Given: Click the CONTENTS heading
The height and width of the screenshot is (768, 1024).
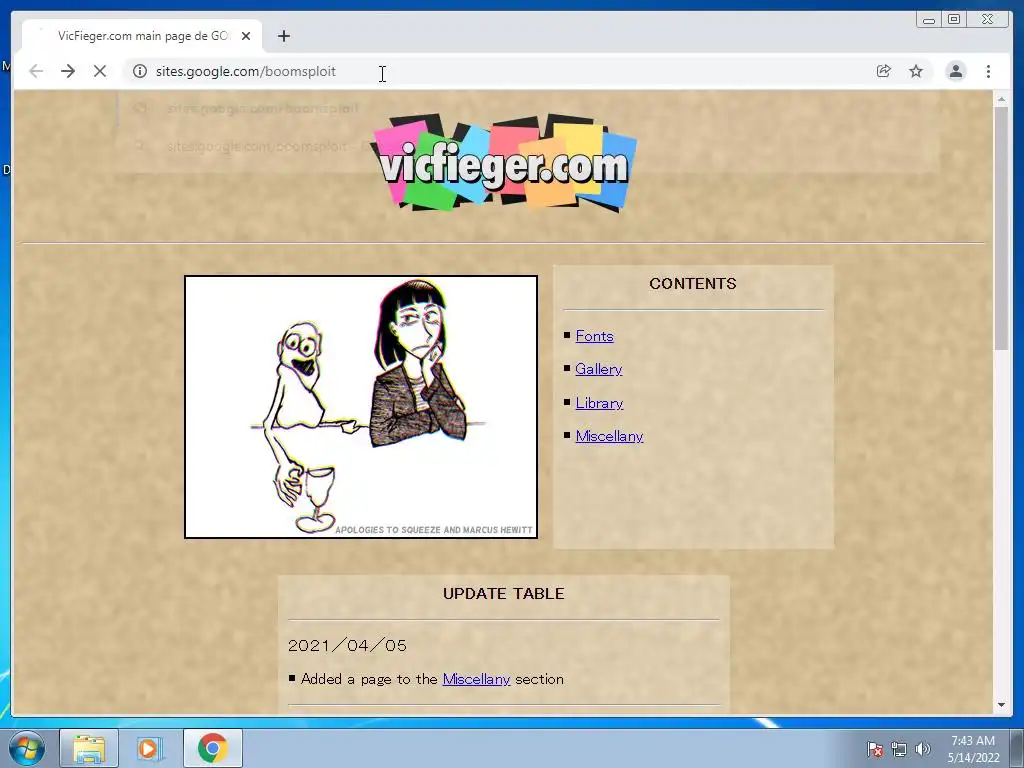Looking at the screenshot, I should coord(693,283).
